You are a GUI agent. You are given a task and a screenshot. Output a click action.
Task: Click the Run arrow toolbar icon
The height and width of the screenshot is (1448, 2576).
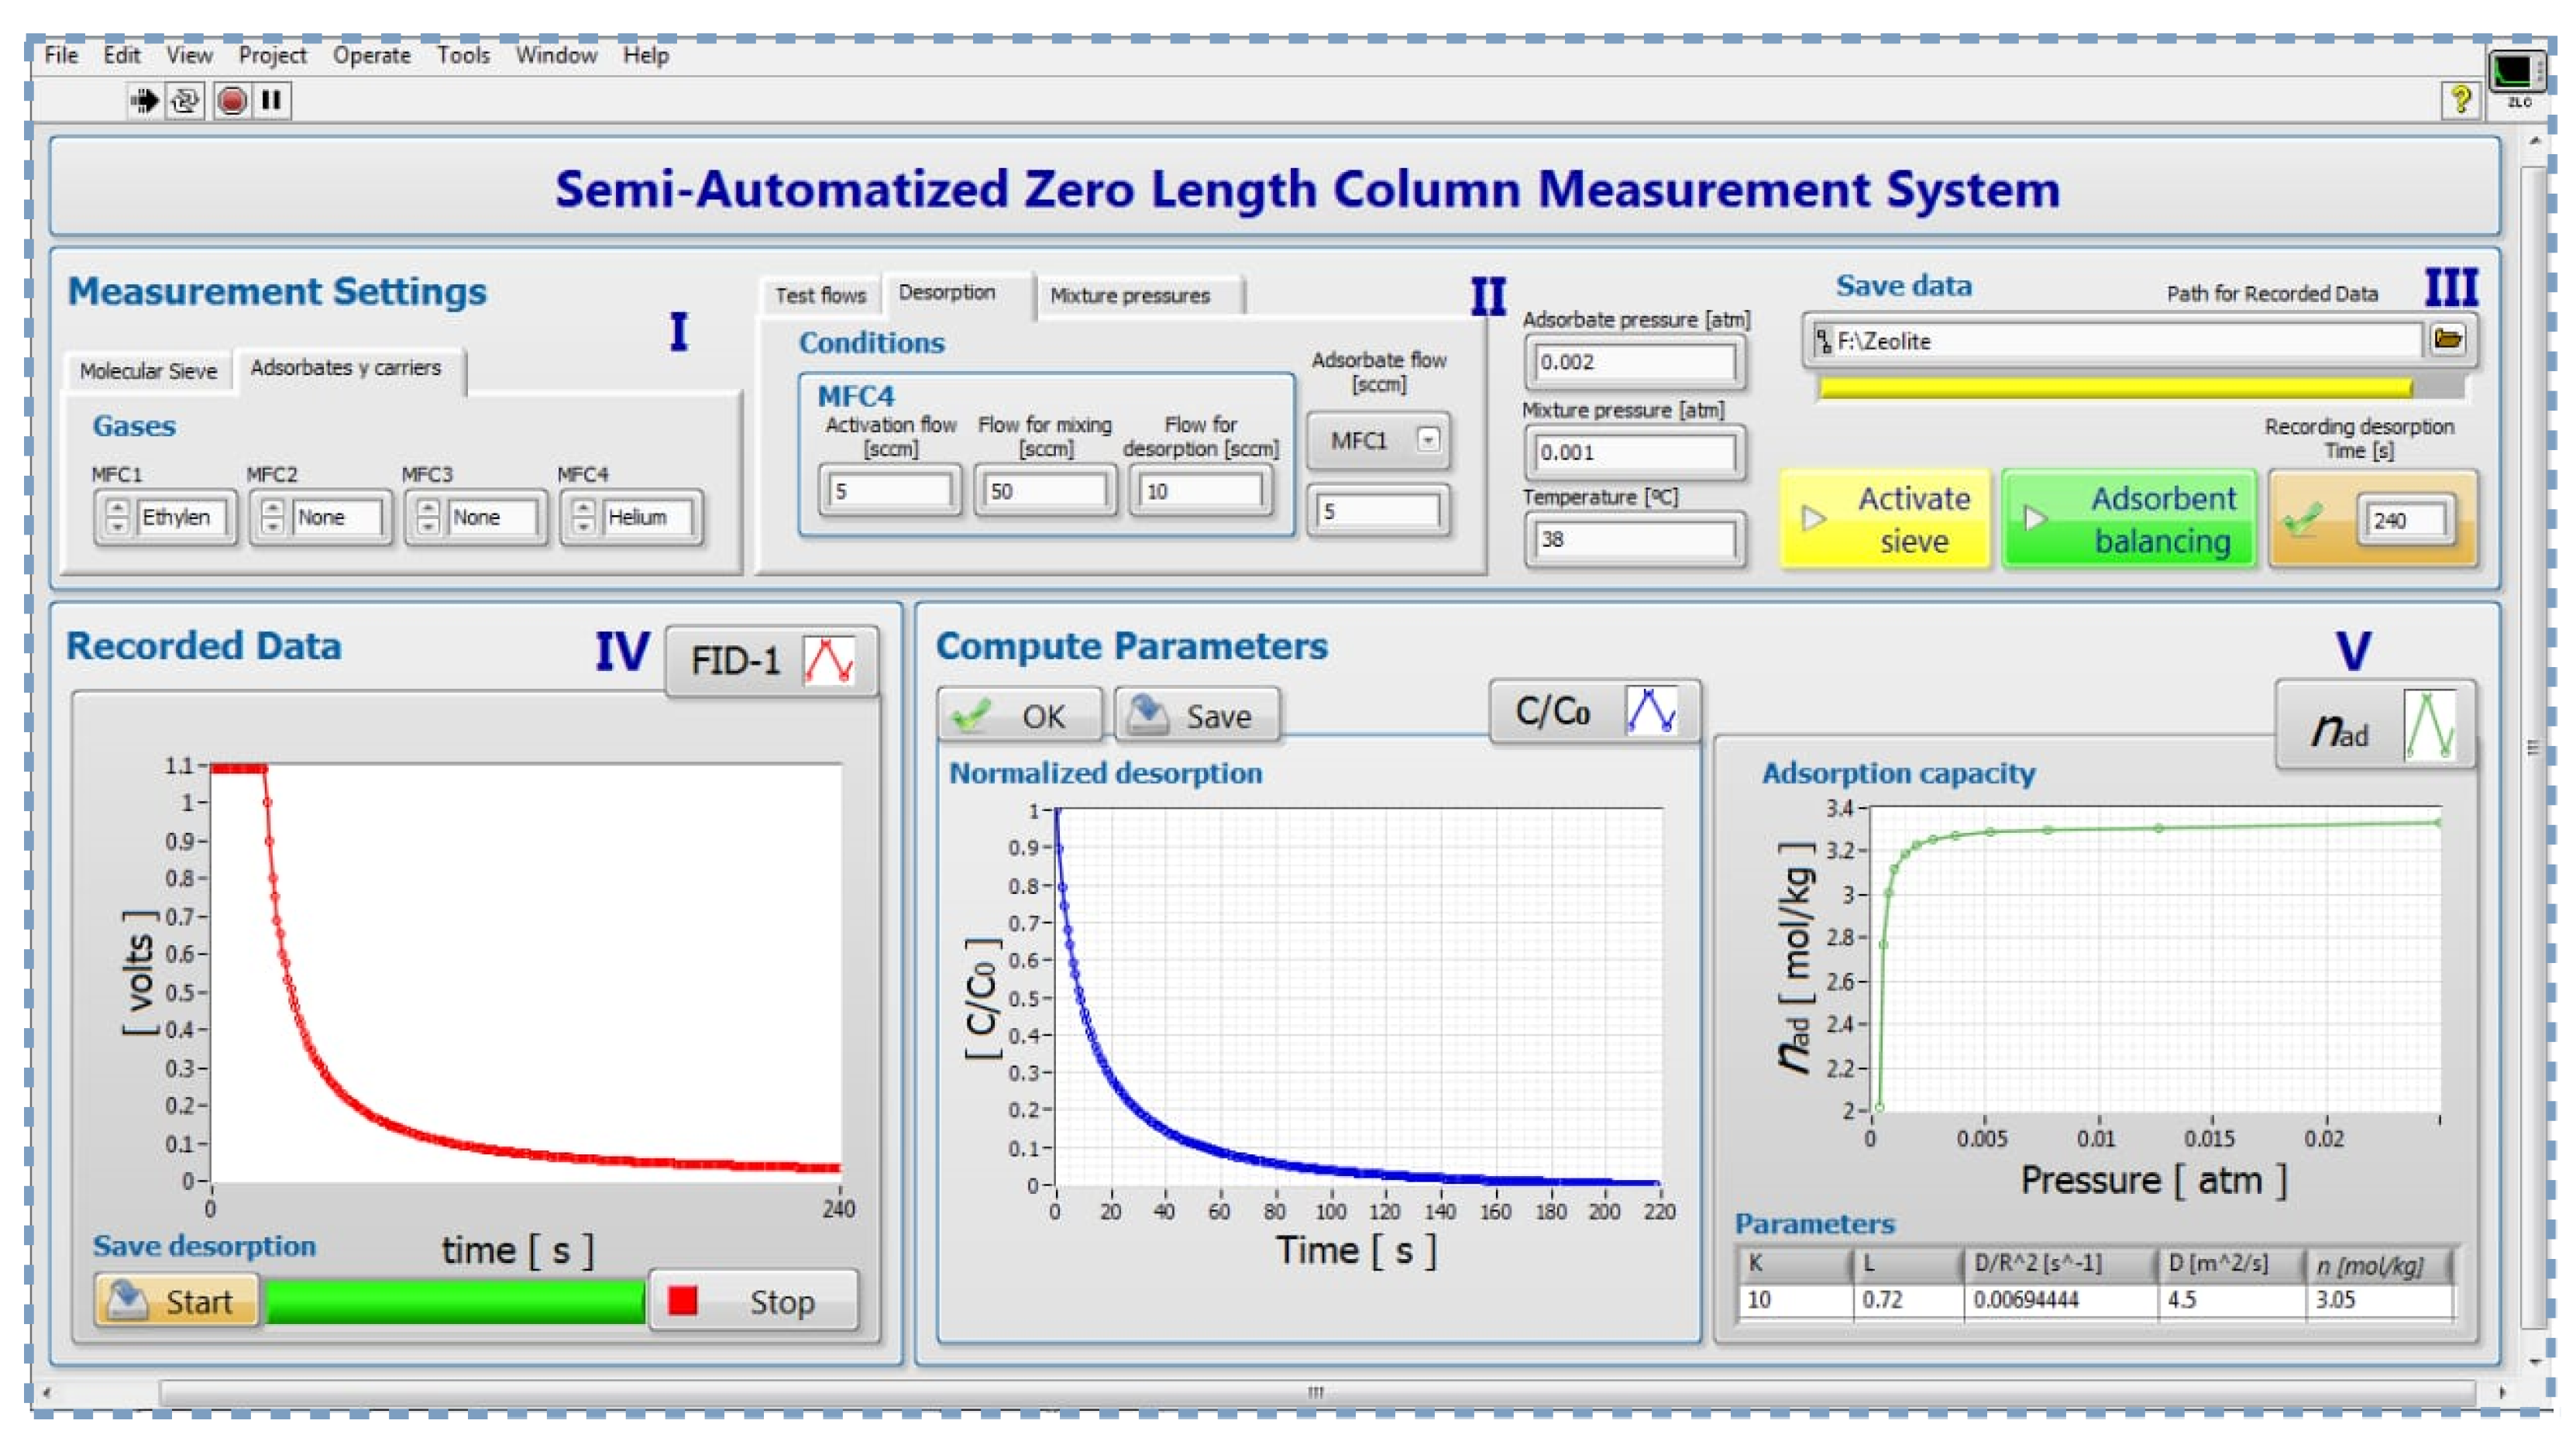(x=145, y=100)
